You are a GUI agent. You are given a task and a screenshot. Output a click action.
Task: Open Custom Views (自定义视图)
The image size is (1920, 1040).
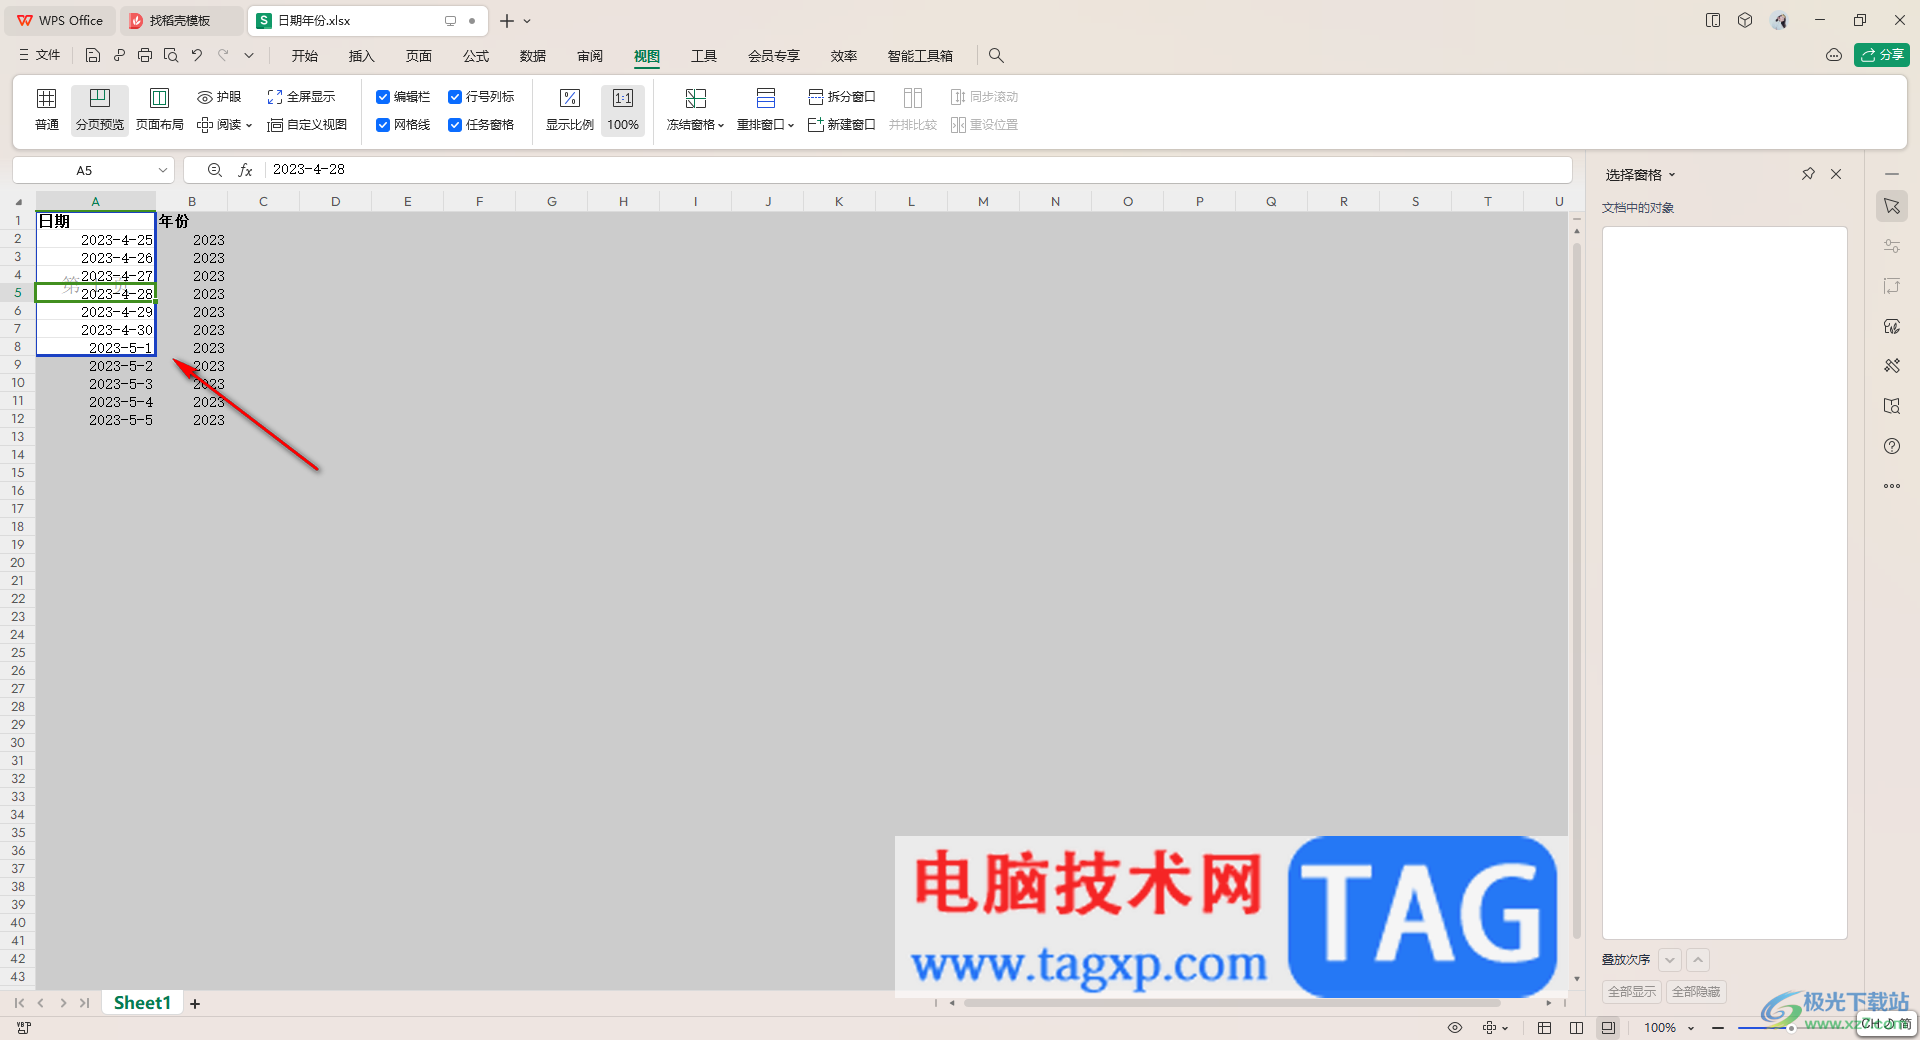[x=307, y=125]
